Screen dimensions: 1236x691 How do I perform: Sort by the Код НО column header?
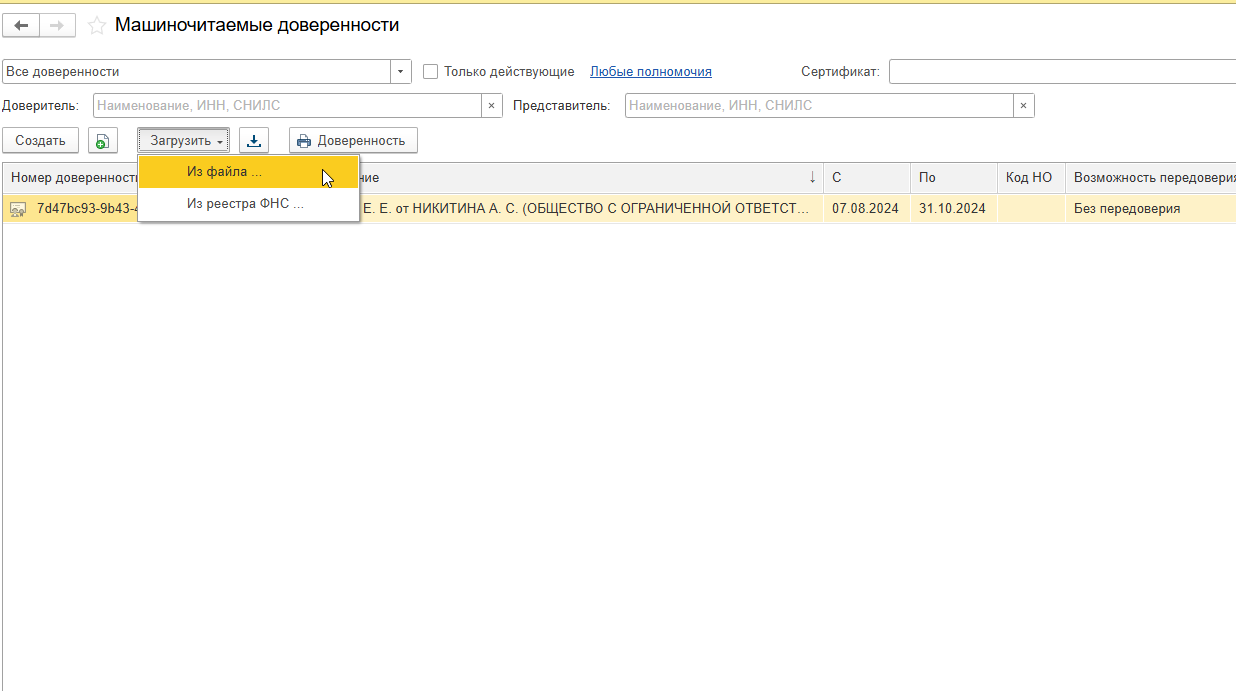point(1029,178)
